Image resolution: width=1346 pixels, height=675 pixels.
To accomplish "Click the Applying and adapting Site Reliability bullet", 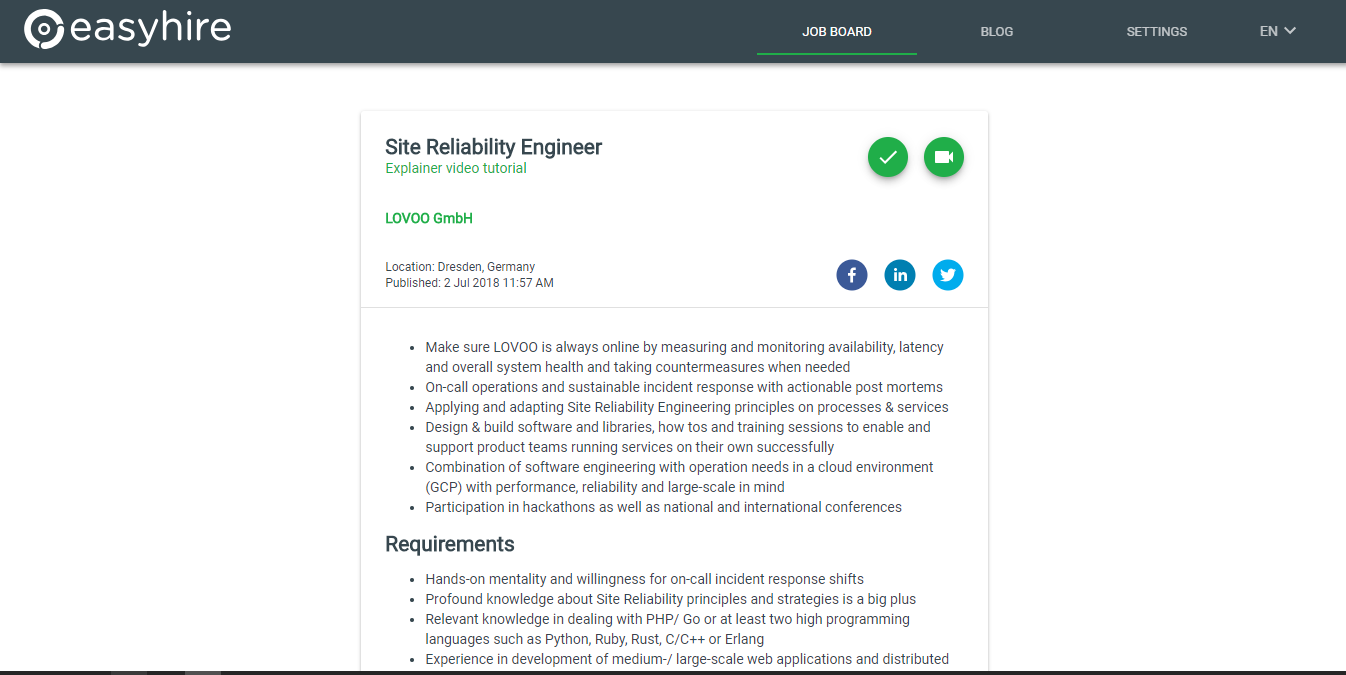I will pos(687,407).
